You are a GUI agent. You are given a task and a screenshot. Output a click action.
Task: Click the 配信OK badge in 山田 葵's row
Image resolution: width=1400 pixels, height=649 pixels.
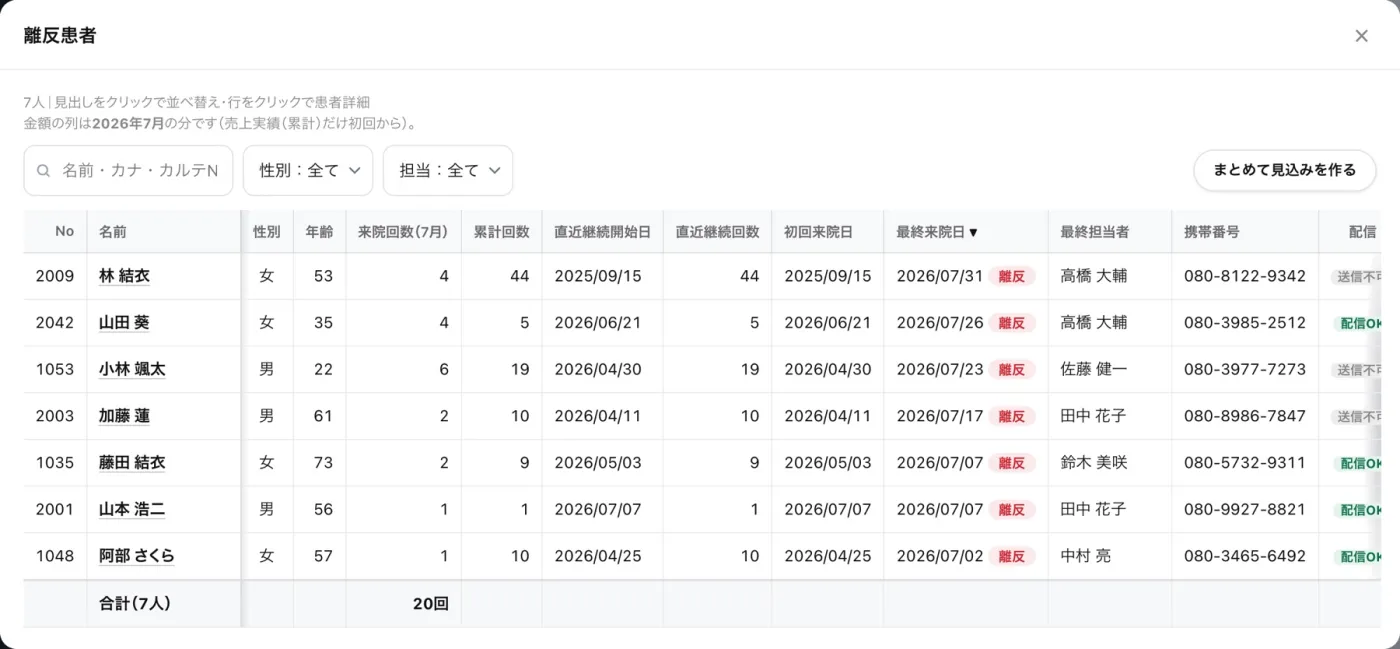1358,323
